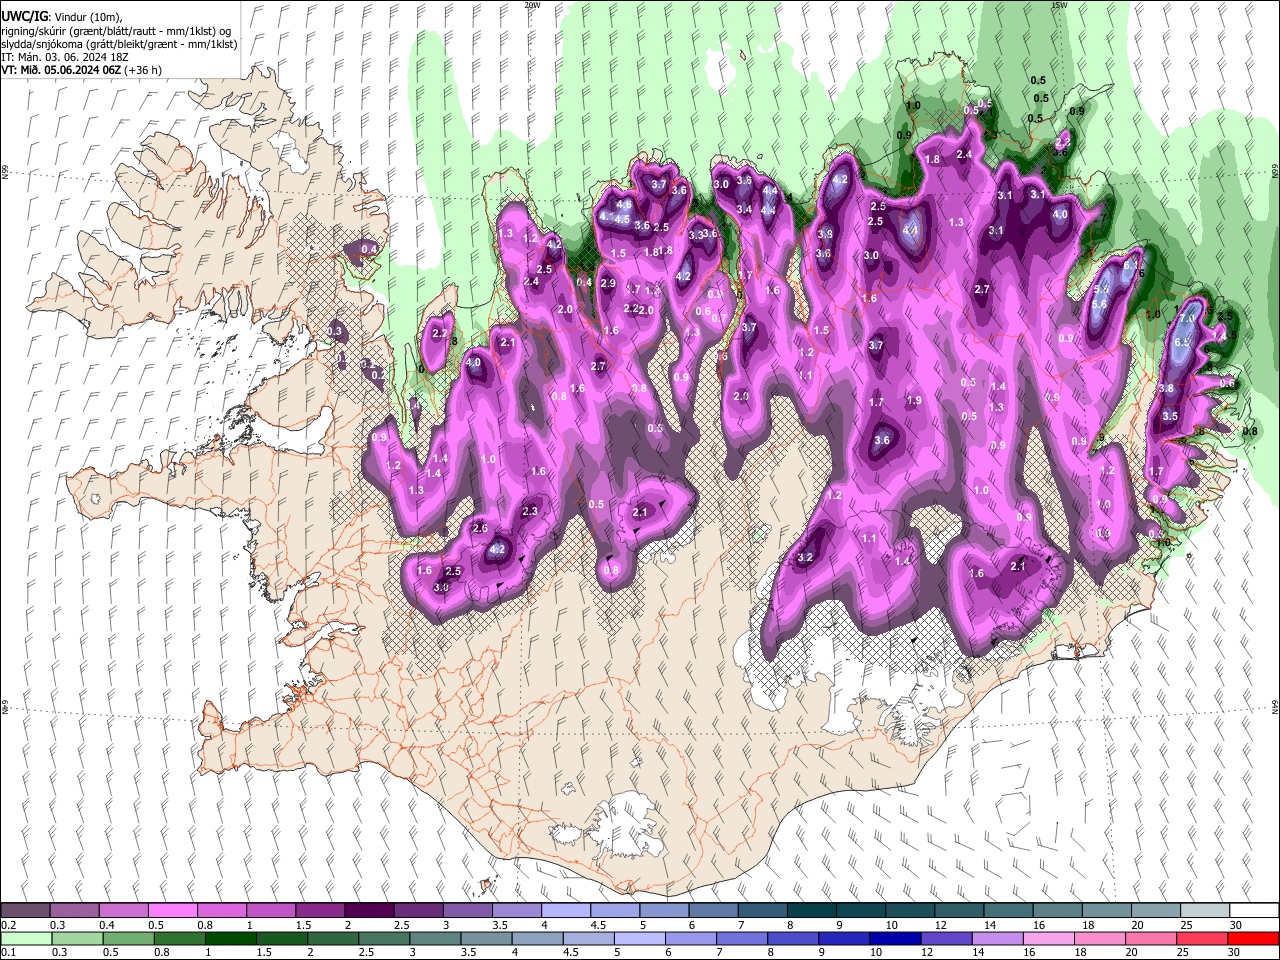Image resolution: width=1280 pixels, height=960 pixels.
Task: Click the "0.2" label under the upper legend
Action: pos(9,925)
